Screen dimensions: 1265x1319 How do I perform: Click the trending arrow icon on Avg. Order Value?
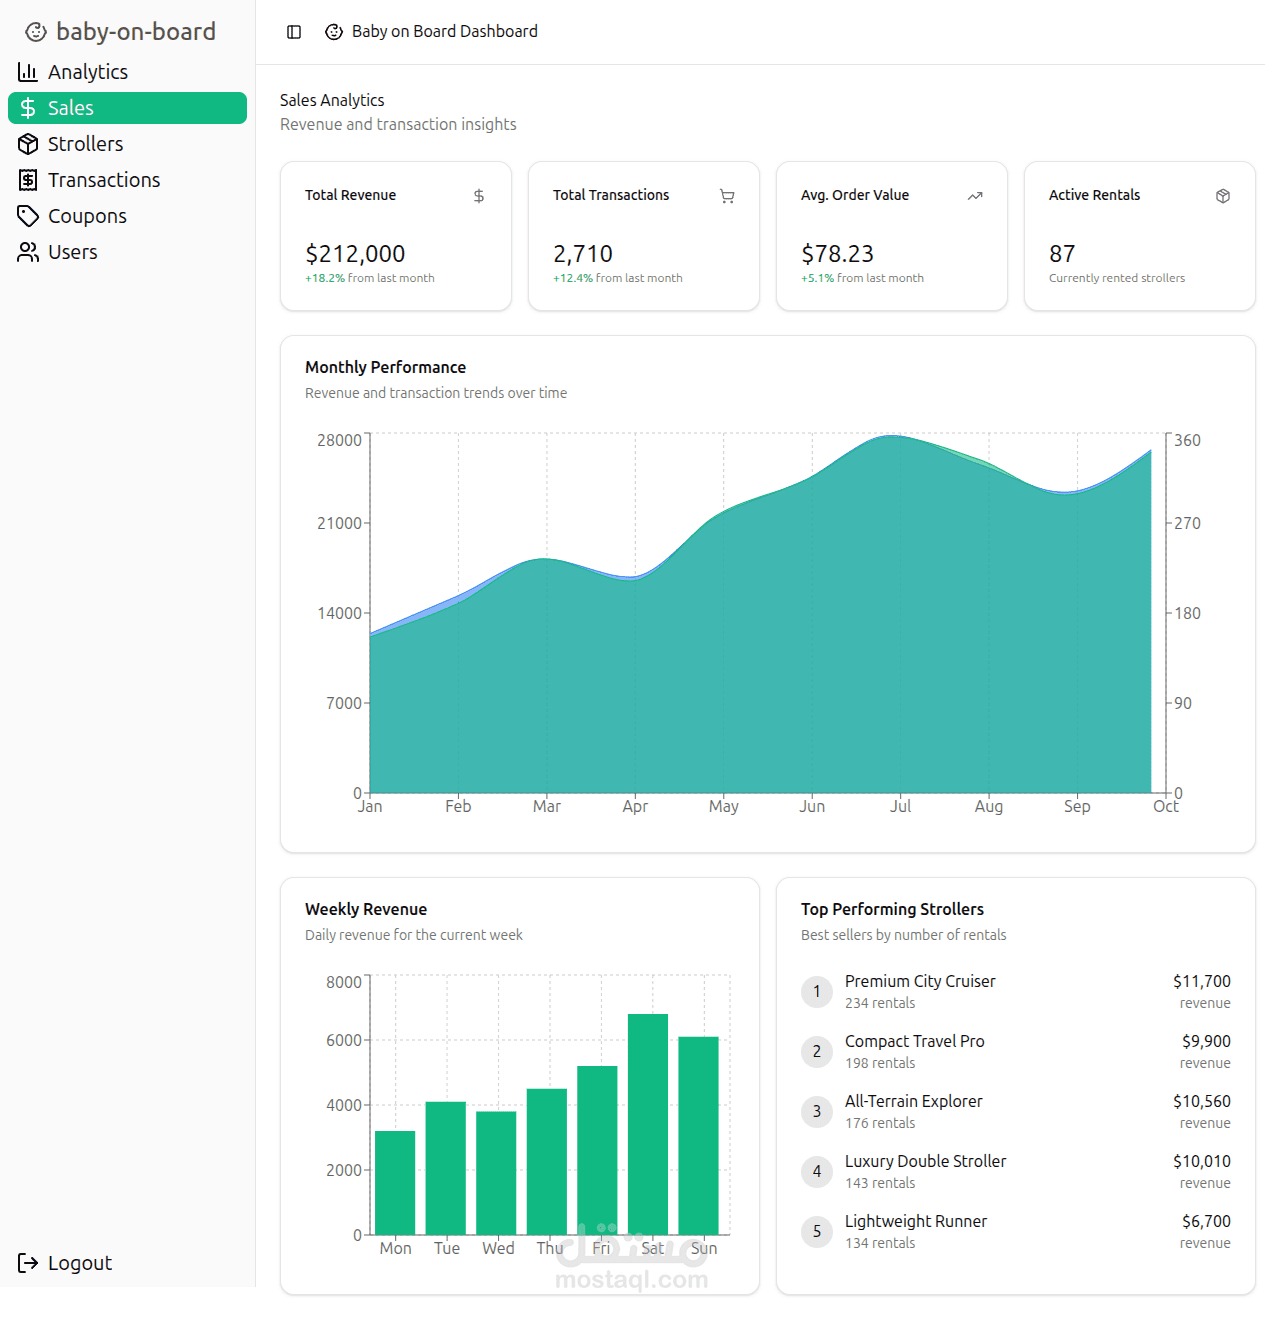975,196
